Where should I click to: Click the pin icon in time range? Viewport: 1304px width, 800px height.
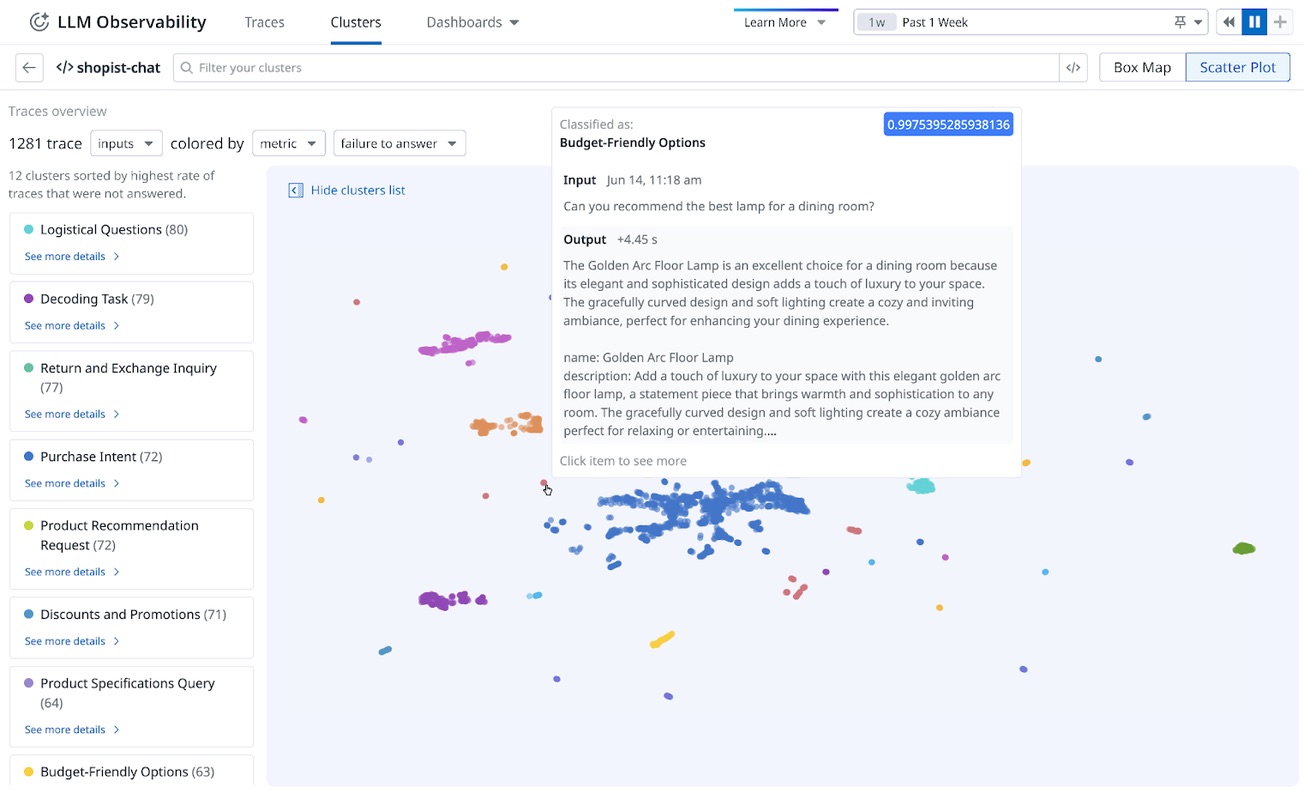[1180, 22]
